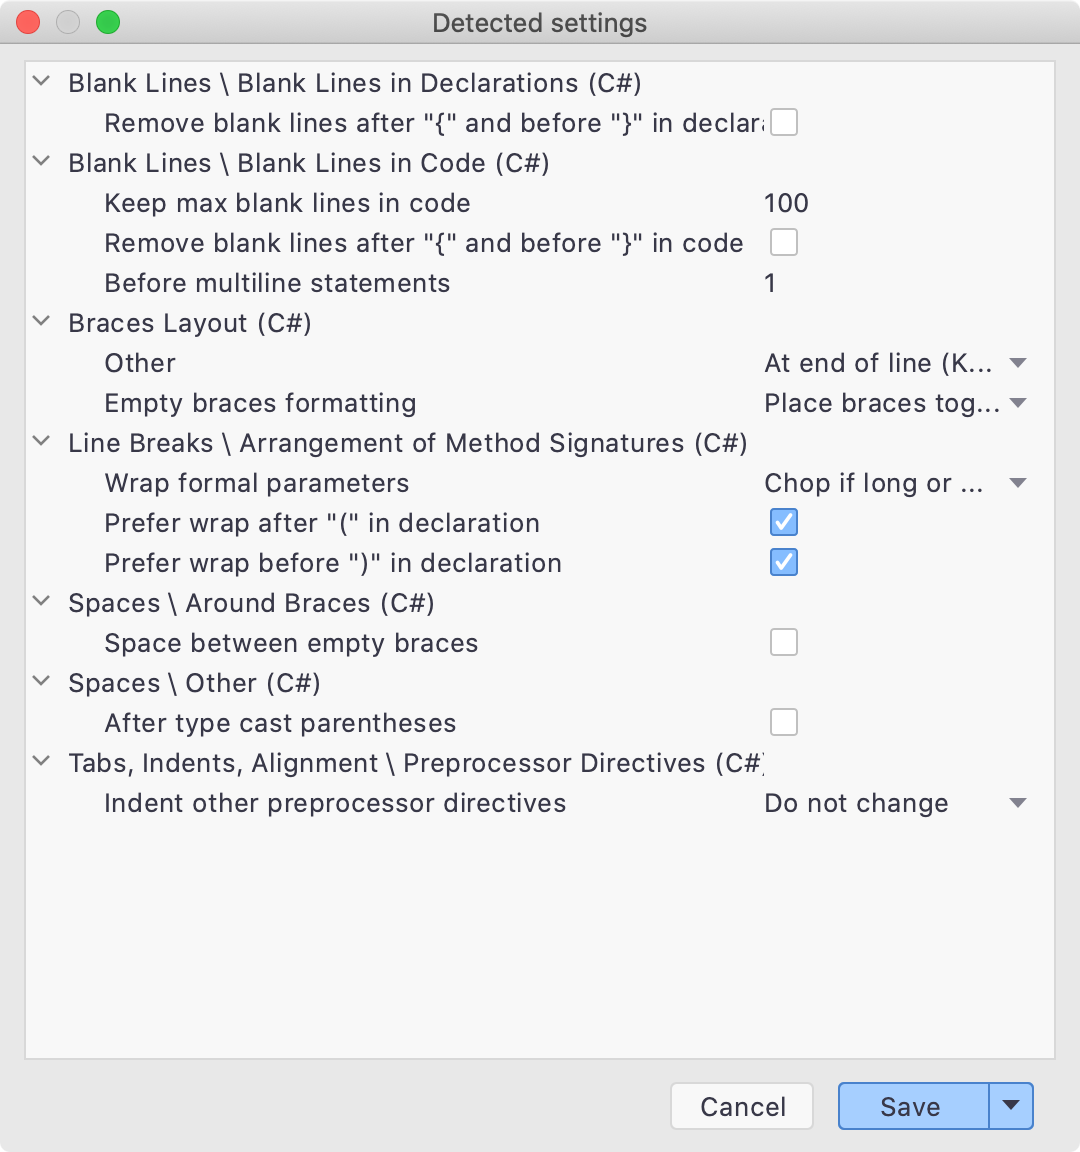The image size is (1080, 1152).
Task: Collapse Blank Lines in Declarations section
Action: coord(42,82)
